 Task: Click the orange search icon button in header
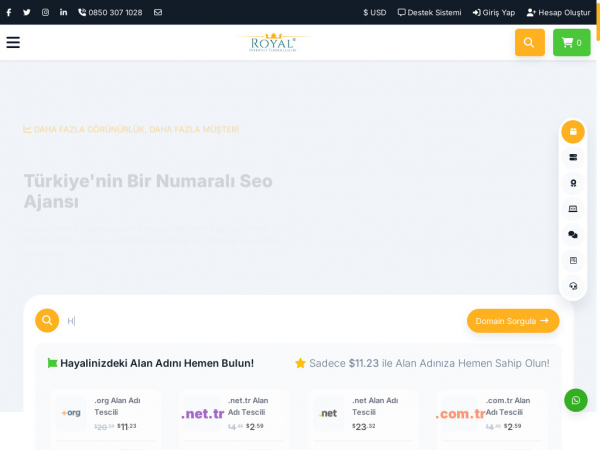tap(529, 43)
